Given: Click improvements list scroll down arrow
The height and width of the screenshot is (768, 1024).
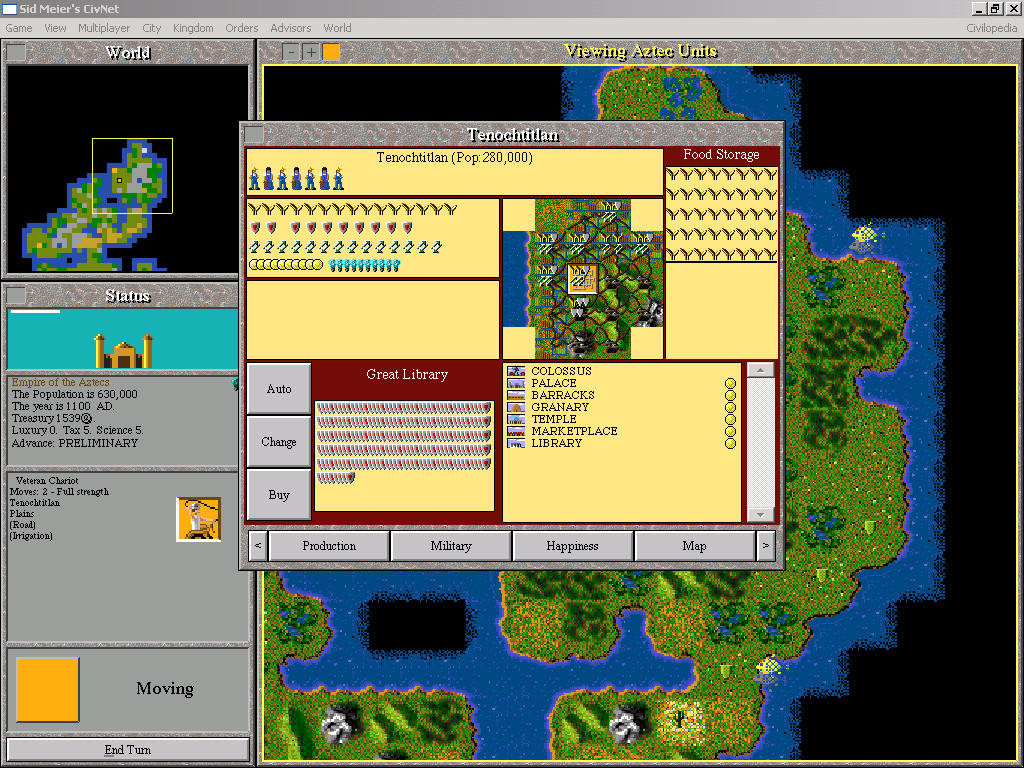Looking at the screenshot, I should (761, 515).
